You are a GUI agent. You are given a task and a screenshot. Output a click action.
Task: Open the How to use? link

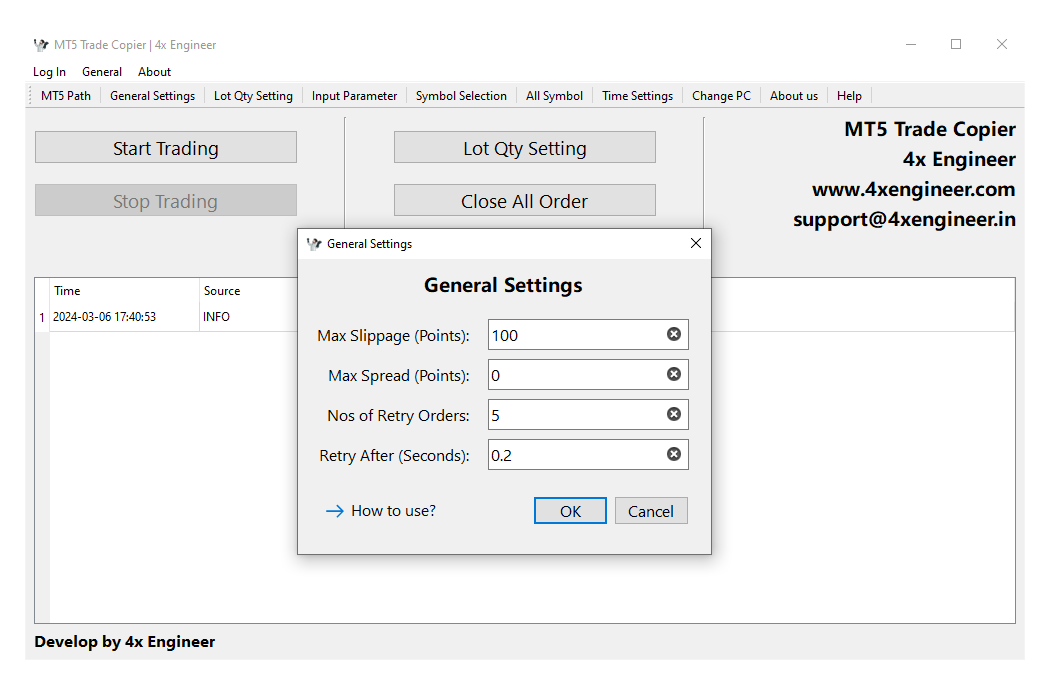click(x=381, y=511)
